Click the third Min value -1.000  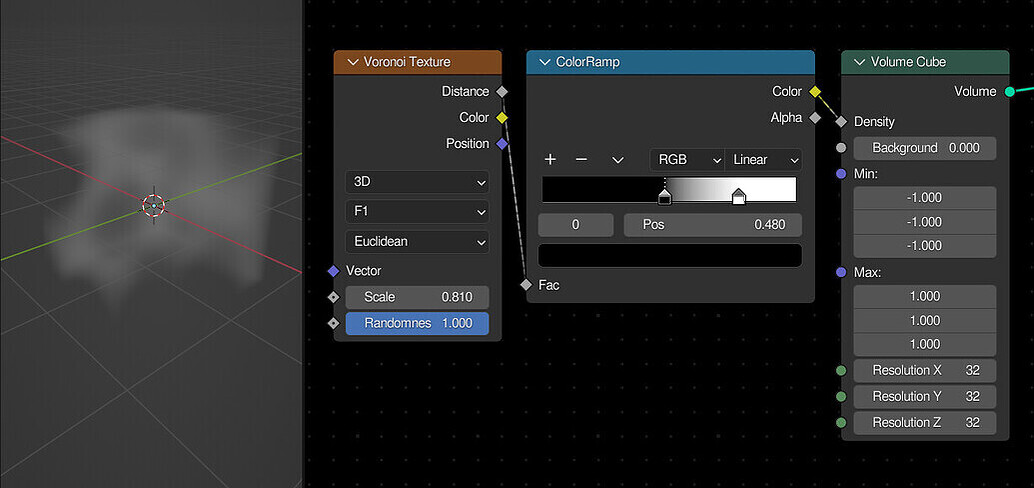(925, 246)
